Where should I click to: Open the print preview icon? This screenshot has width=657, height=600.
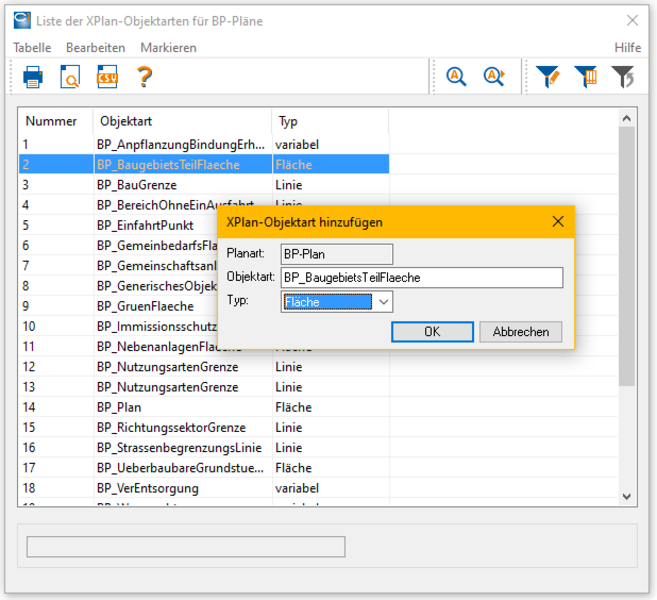[x=70, y=77]
